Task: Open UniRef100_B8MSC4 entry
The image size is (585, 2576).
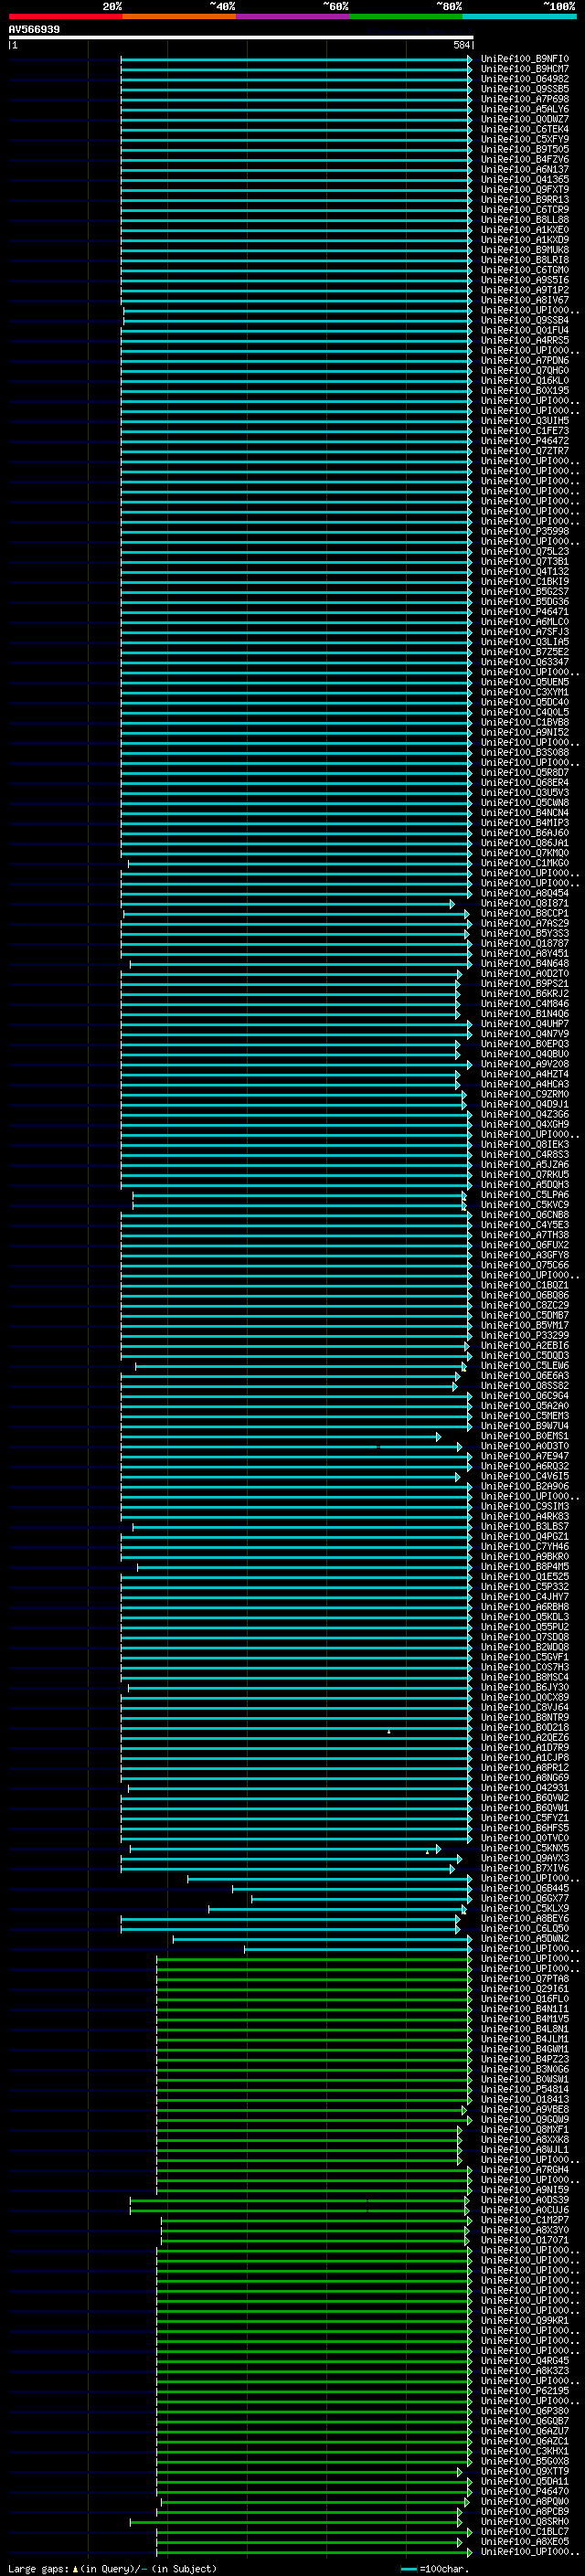Action: point(524,1677)
